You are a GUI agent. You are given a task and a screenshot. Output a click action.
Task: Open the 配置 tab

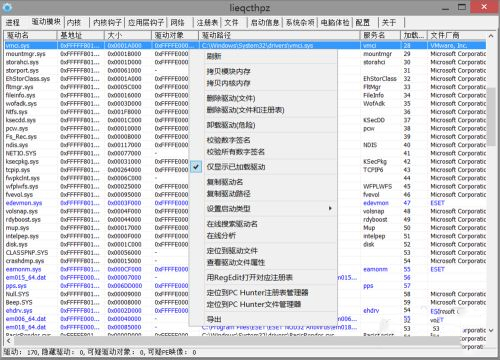(x=363, y=22)
